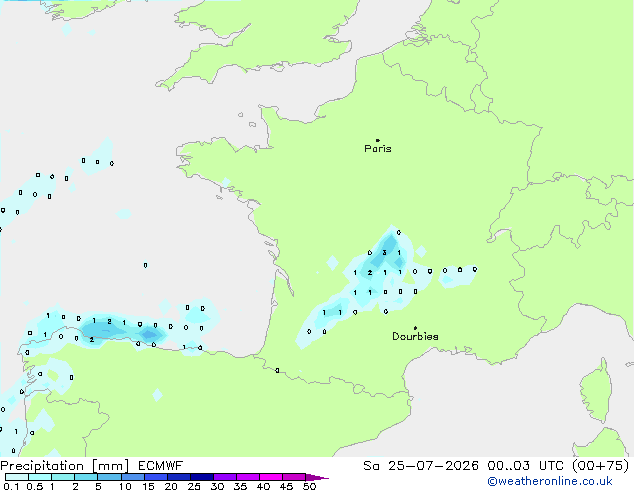Click the '50' legend scale label

click(309, 486)
